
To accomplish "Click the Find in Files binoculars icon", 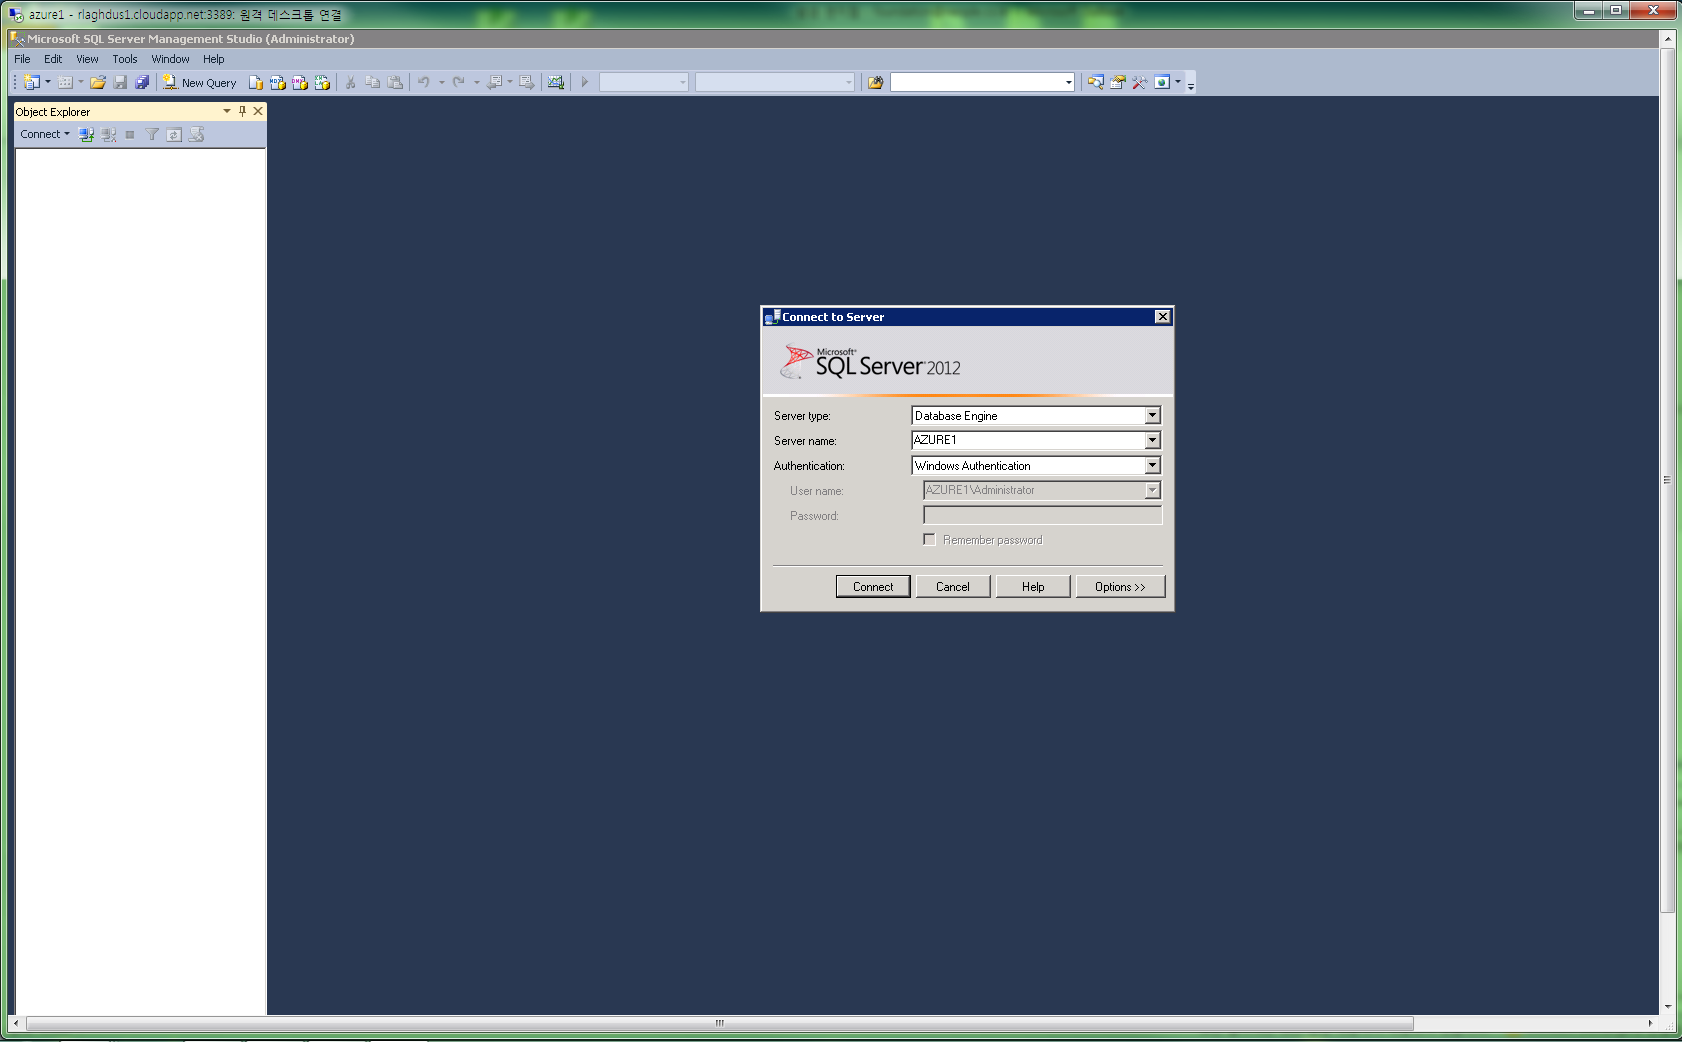I will tap(876, 82).
